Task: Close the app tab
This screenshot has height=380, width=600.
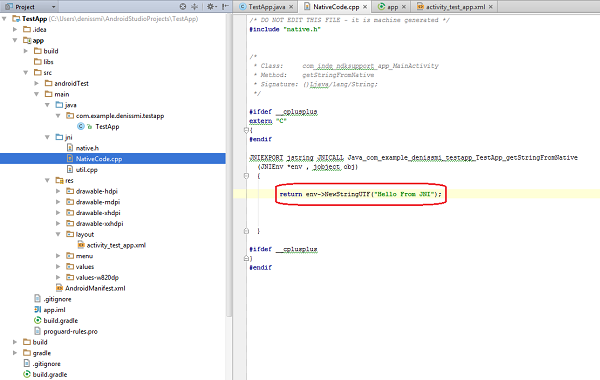Action: [404, 7]
